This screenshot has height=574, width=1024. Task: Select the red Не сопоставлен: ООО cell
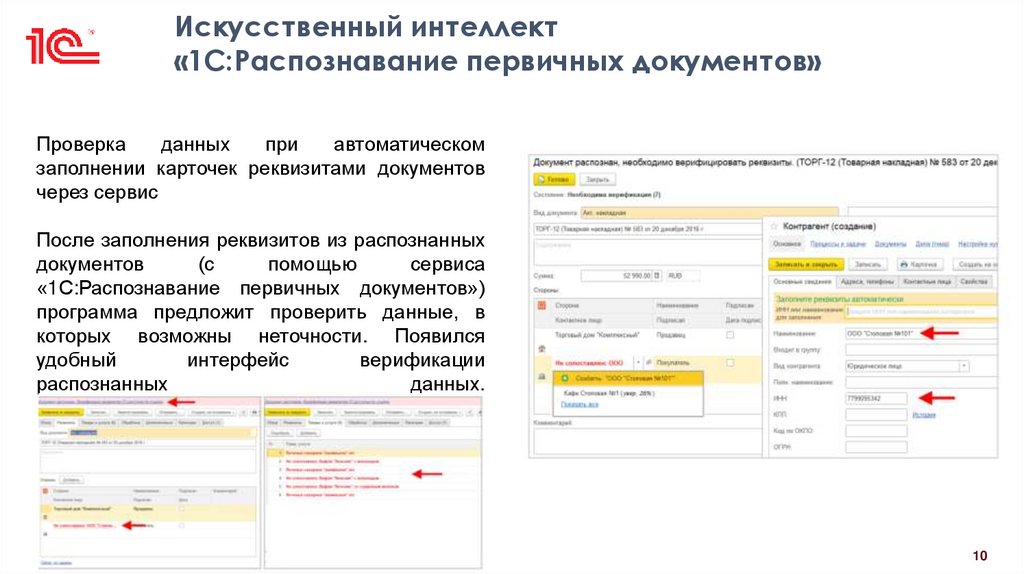[589, 362]
